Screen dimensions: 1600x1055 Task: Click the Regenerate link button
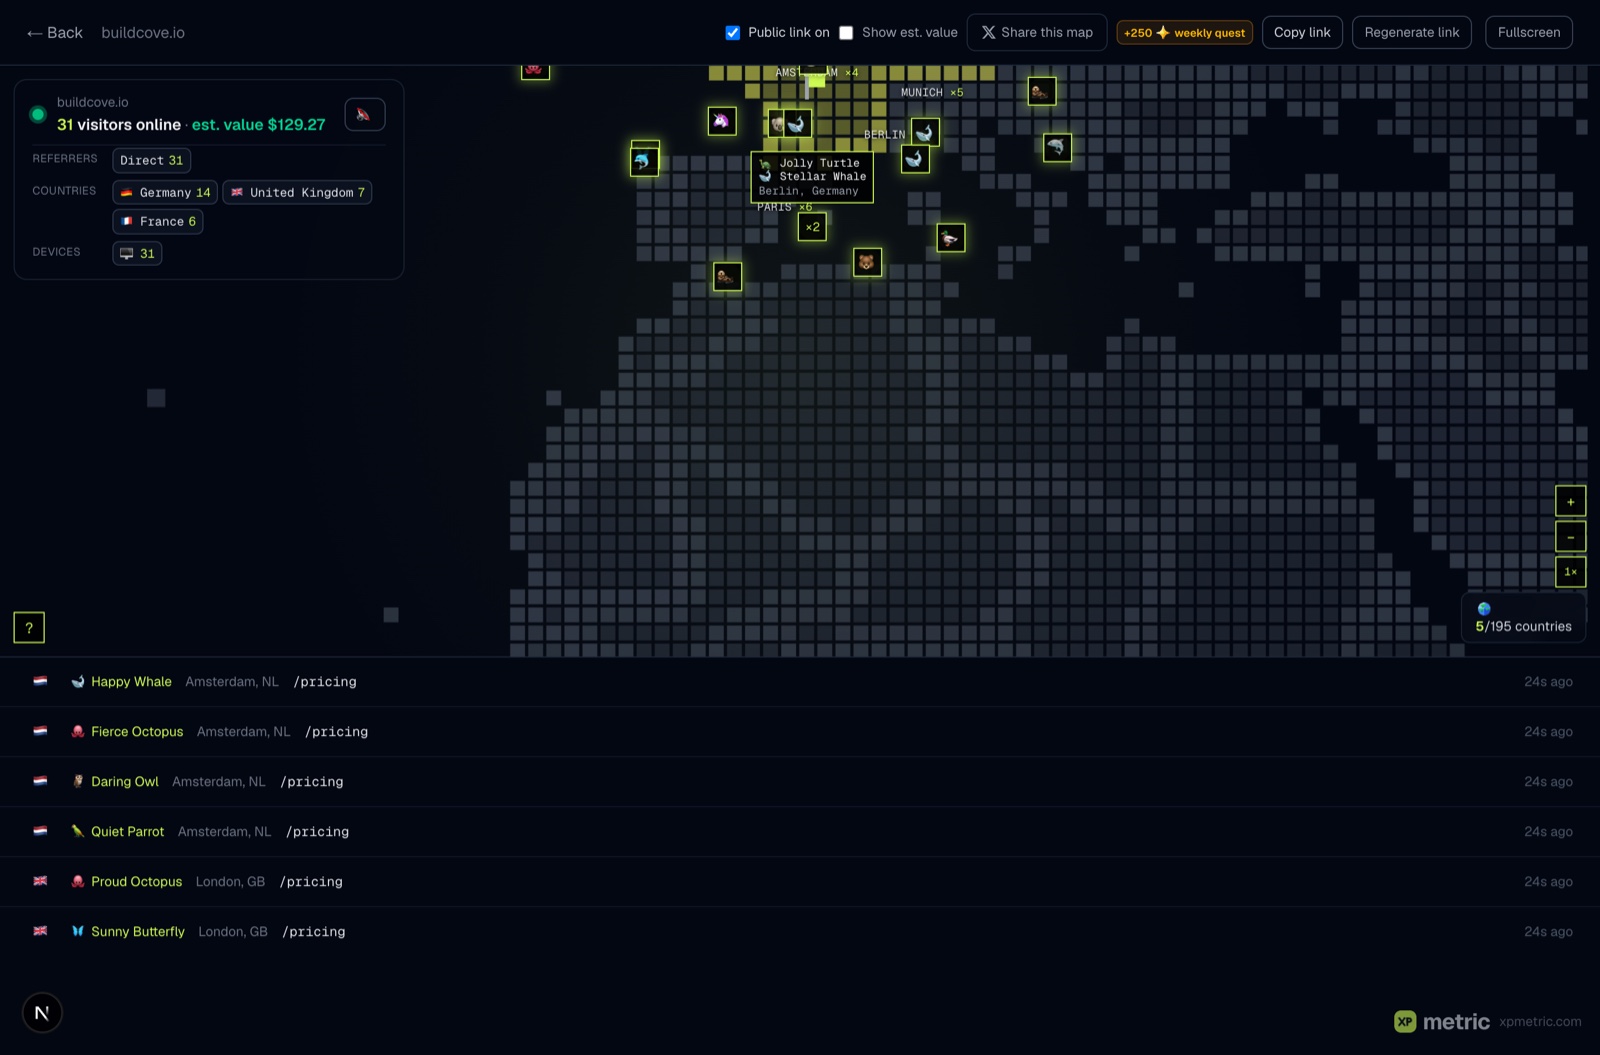tap(1412, 32)
